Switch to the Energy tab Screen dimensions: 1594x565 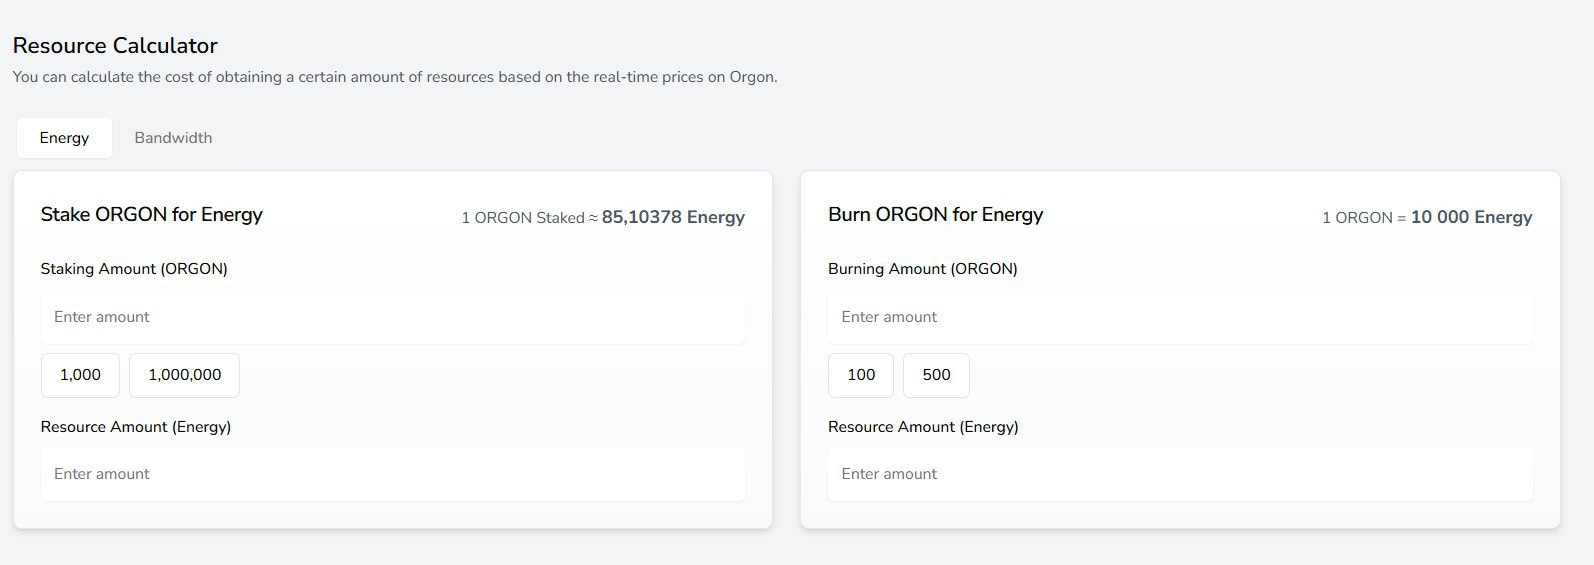(64, 138)
